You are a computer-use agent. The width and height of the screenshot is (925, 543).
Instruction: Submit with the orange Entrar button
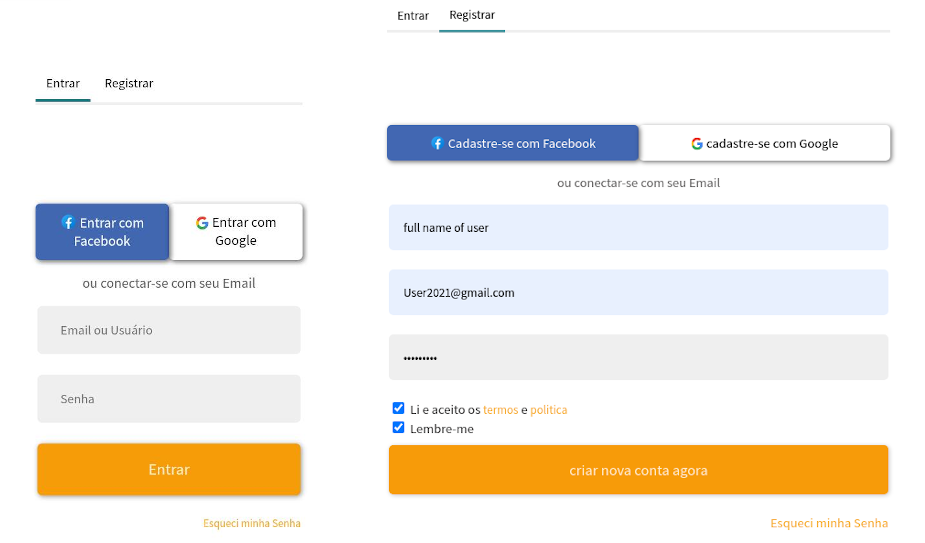(169, 469)
